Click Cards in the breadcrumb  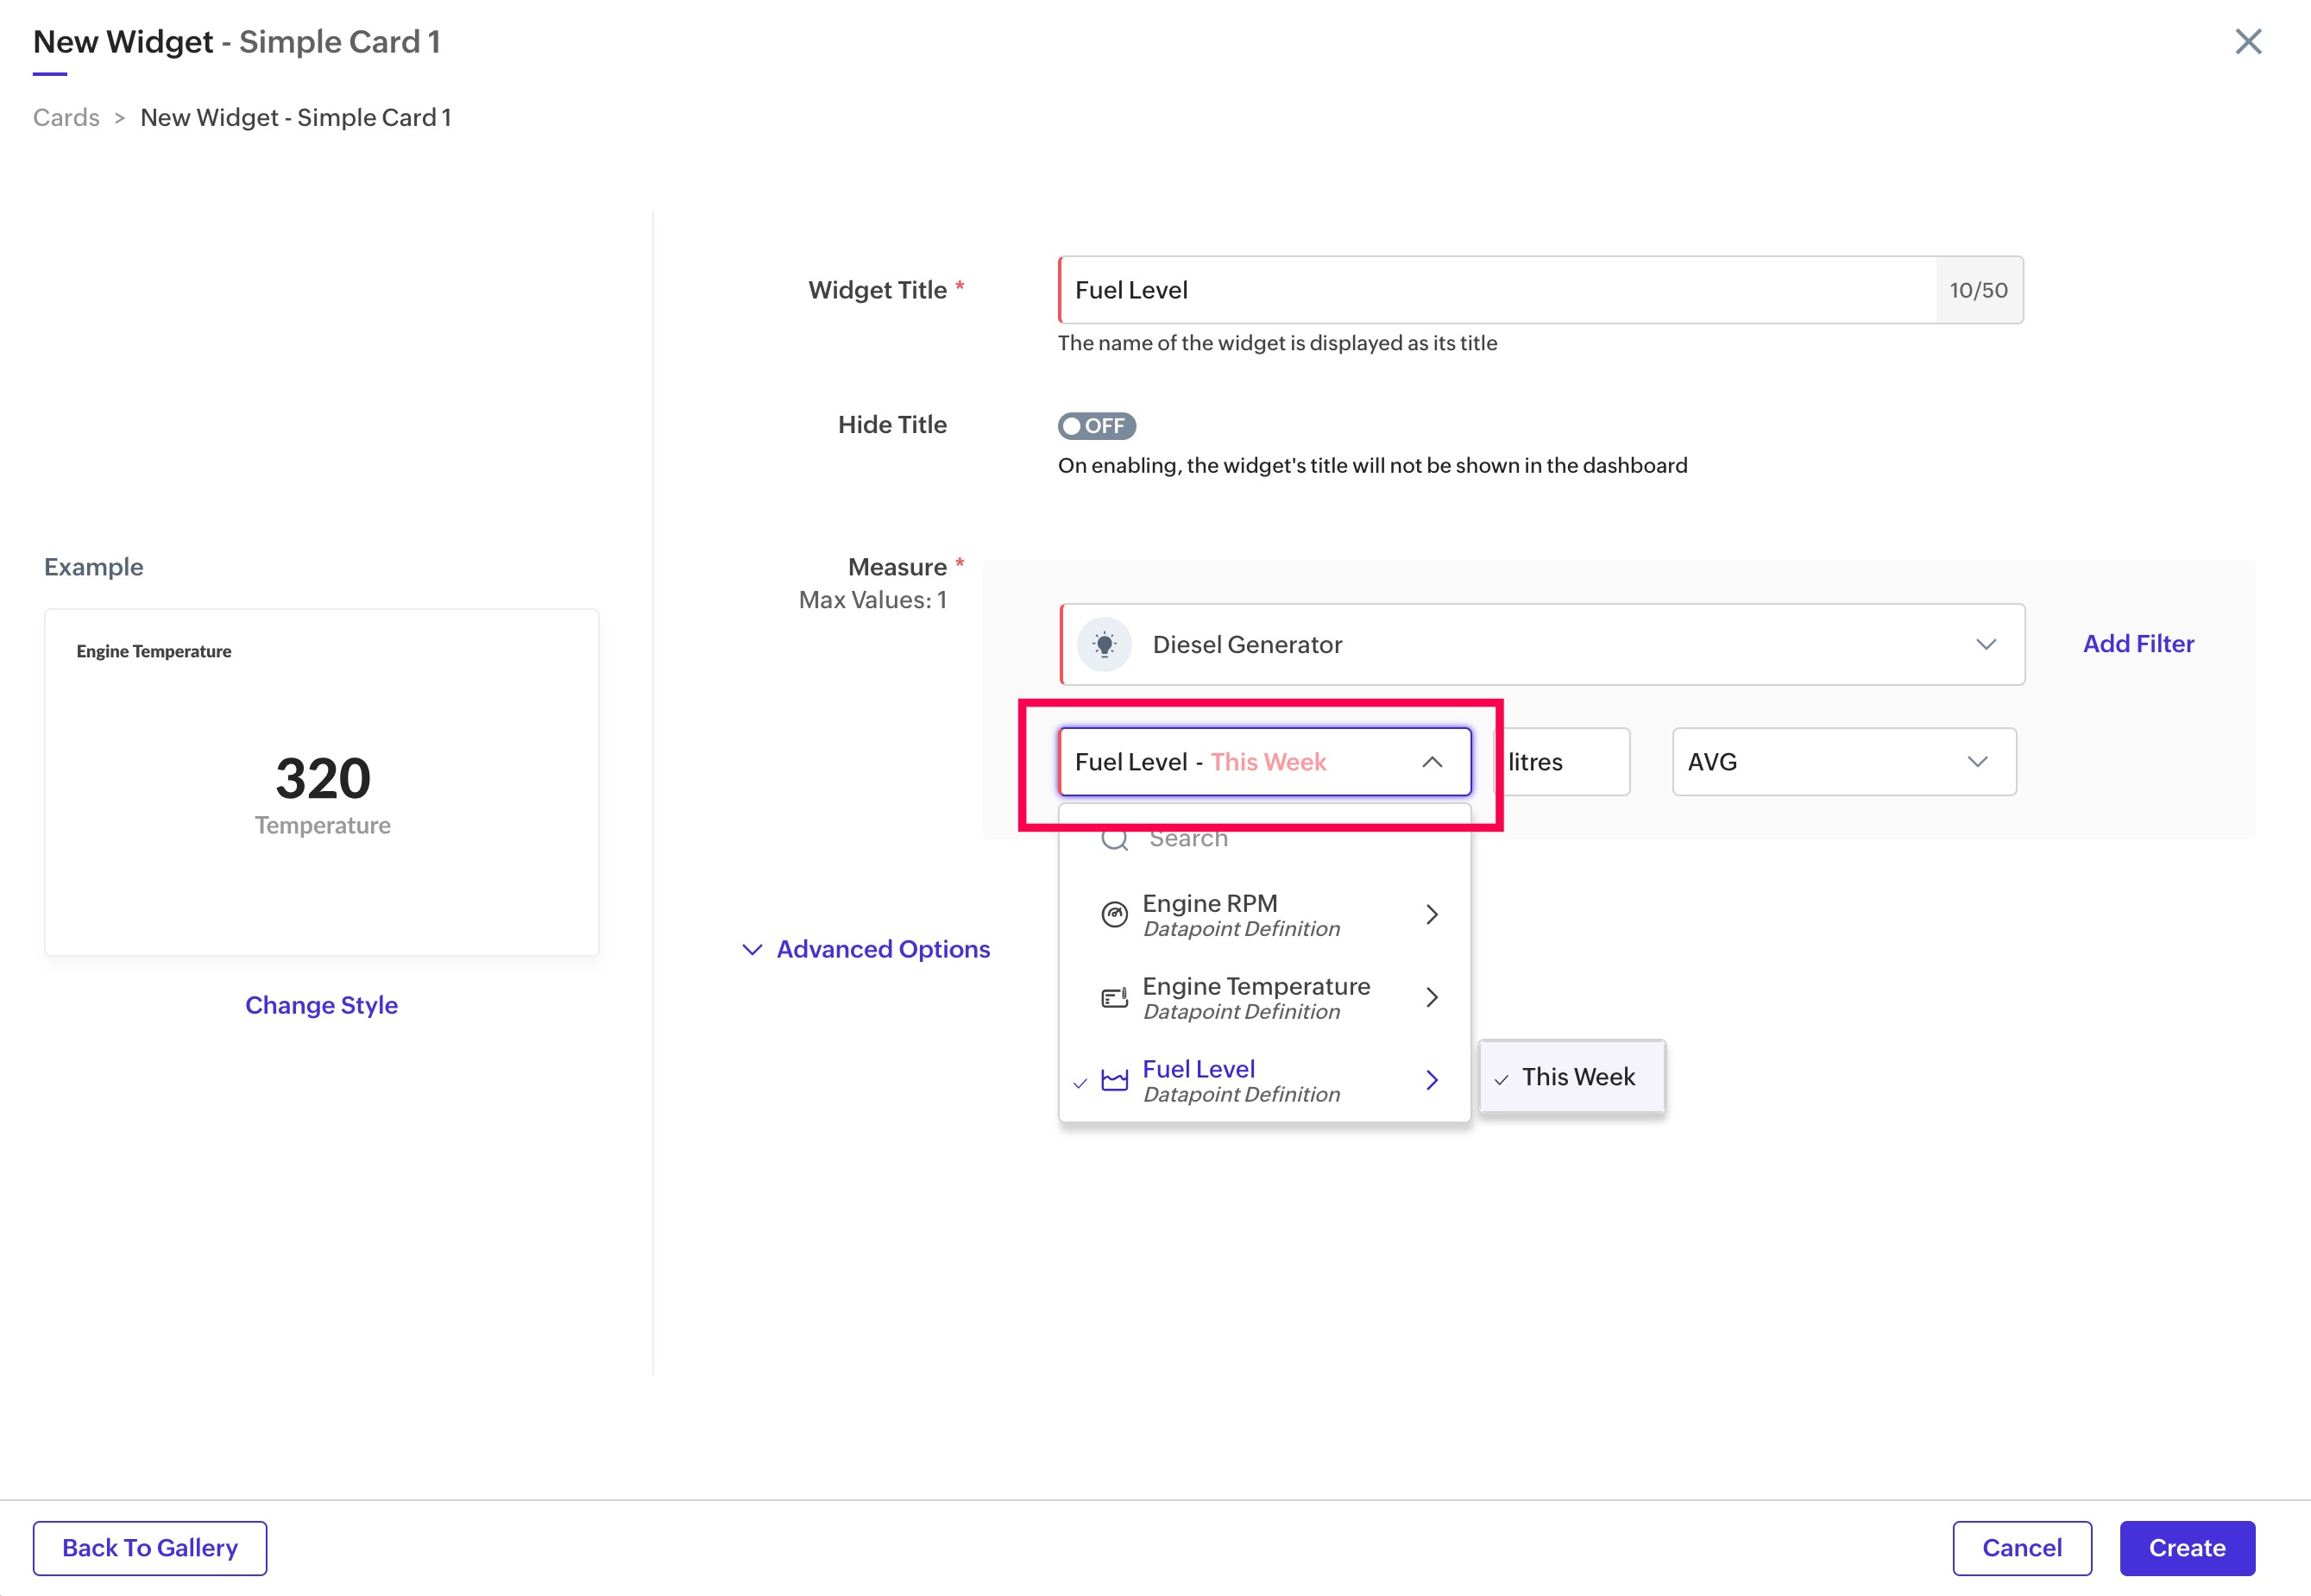pyautogui.click(x=66, y=118)
